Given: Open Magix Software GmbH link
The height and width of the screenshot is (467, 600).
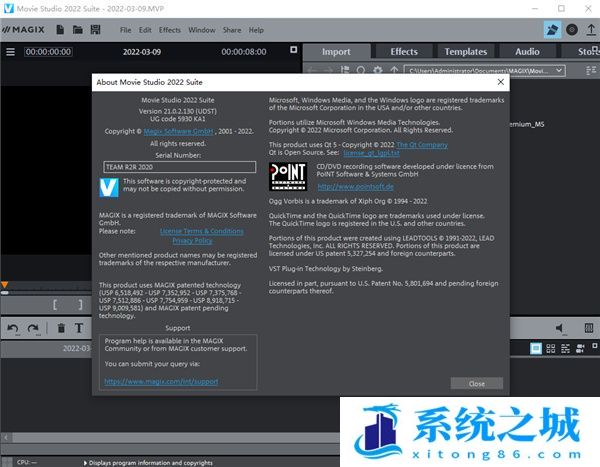Looking at the screenshot, I should tap(178, 131).
